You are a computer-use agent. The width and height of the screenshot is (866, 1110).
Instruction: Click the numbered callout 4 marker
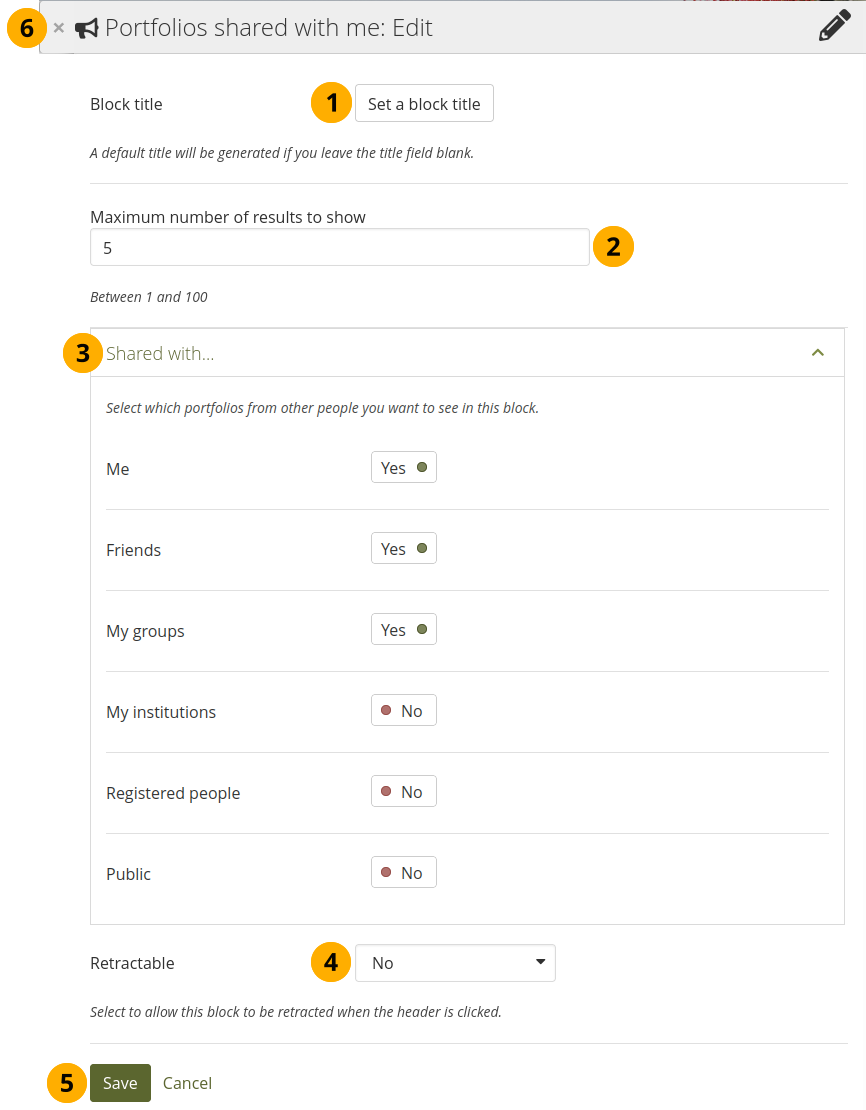coord(331,962)
